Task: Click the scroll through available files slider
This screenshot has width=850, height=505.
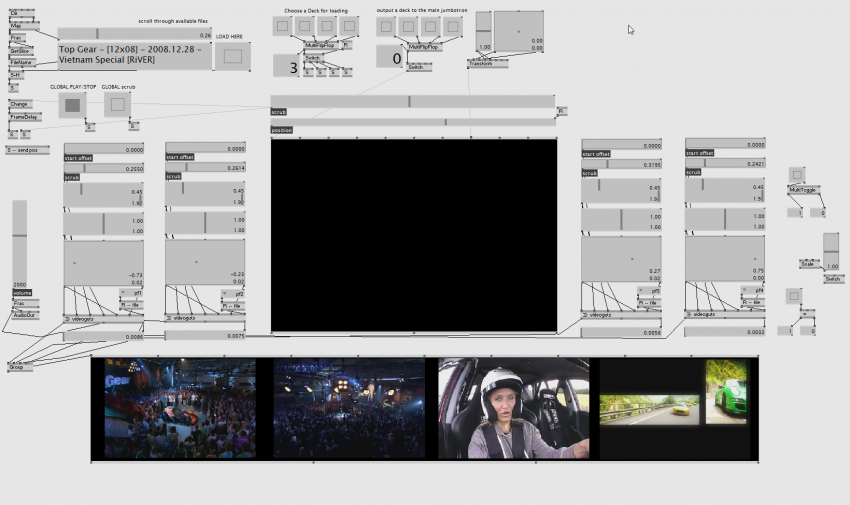Action: 135,34
